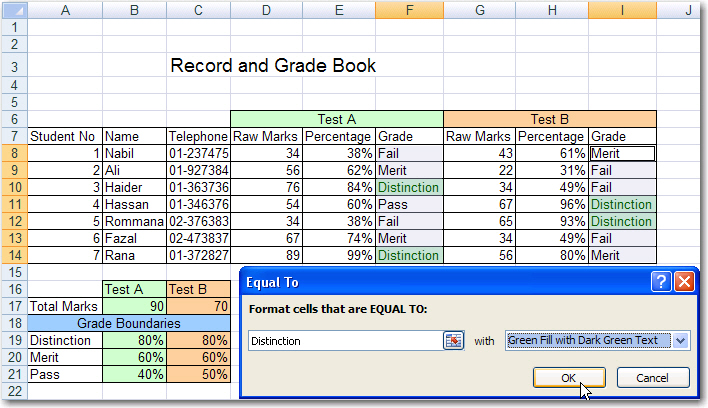The width and height of the screenshot is (708, 408).
Task: Select column F header
Action: pos(409,10)
